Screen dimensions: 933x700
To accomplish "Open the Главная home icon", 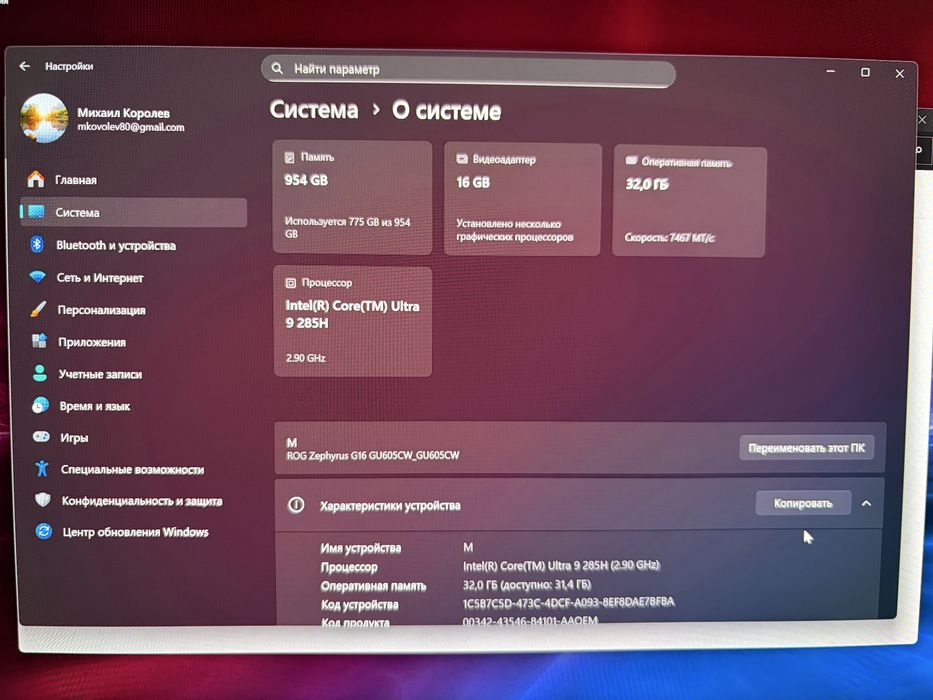I will click(x=36, y=179).
